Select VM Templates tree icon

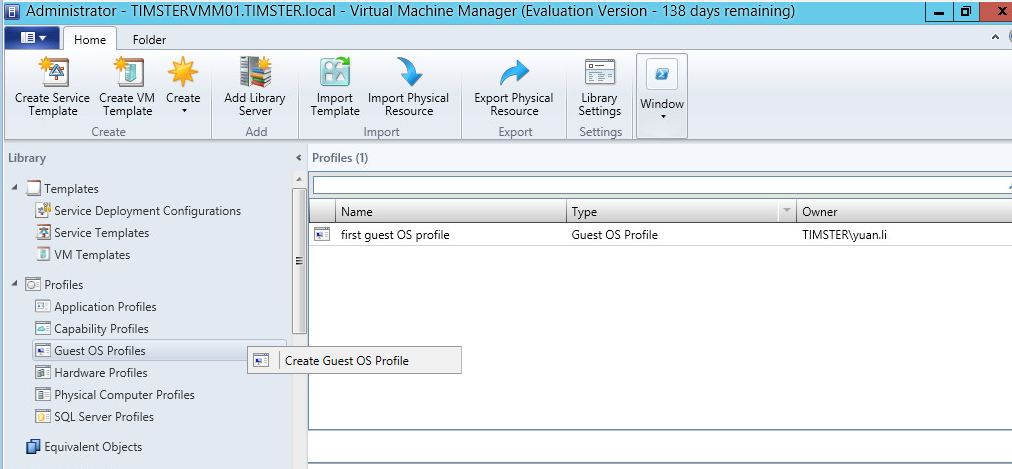click(43, 255)
